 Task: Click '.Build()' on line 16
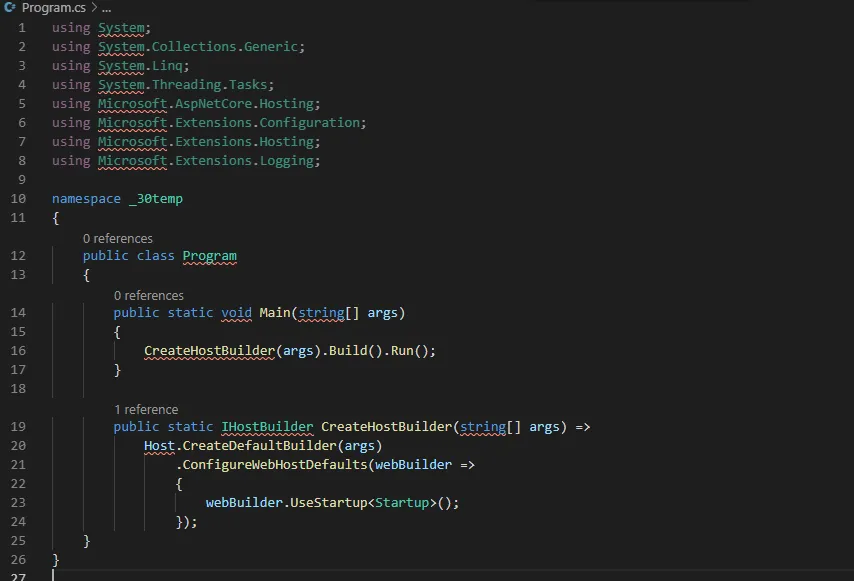(352, 351)
